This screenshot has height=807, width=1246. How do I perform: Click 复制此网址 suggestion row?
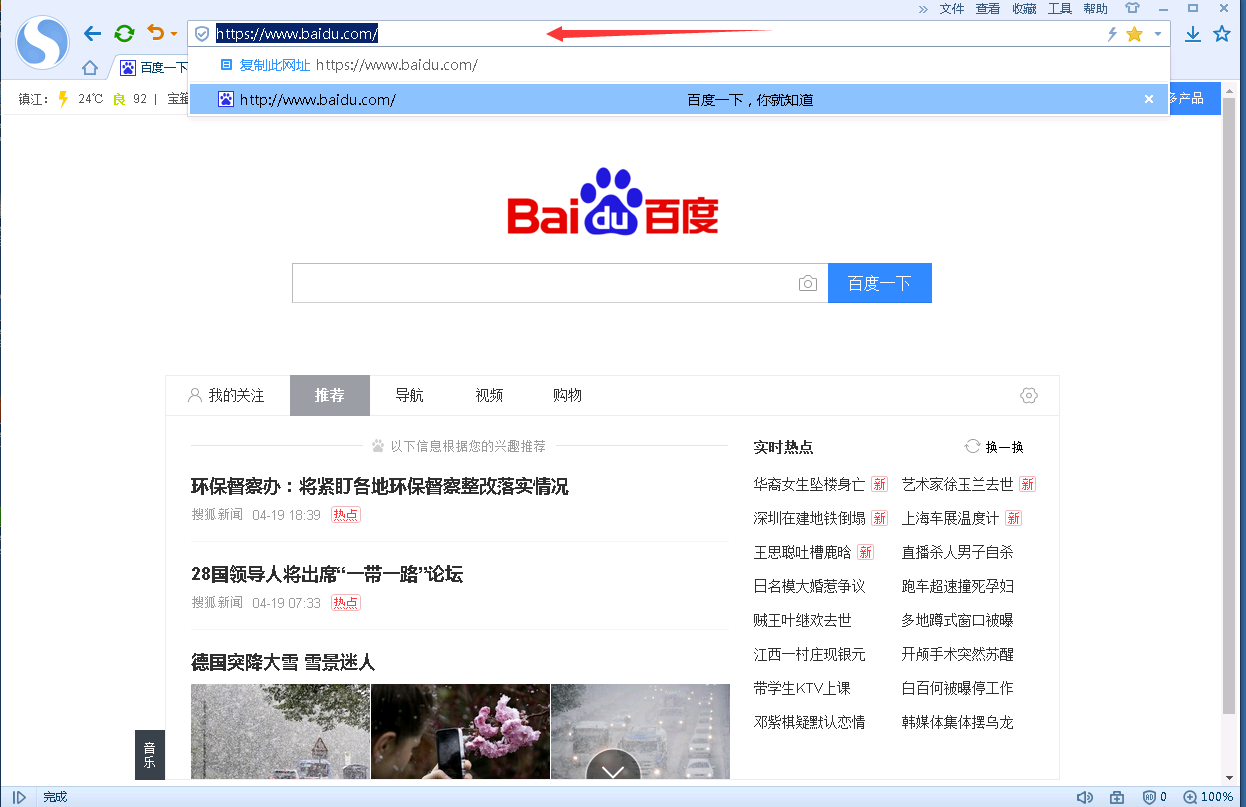(x=679, y=65)
